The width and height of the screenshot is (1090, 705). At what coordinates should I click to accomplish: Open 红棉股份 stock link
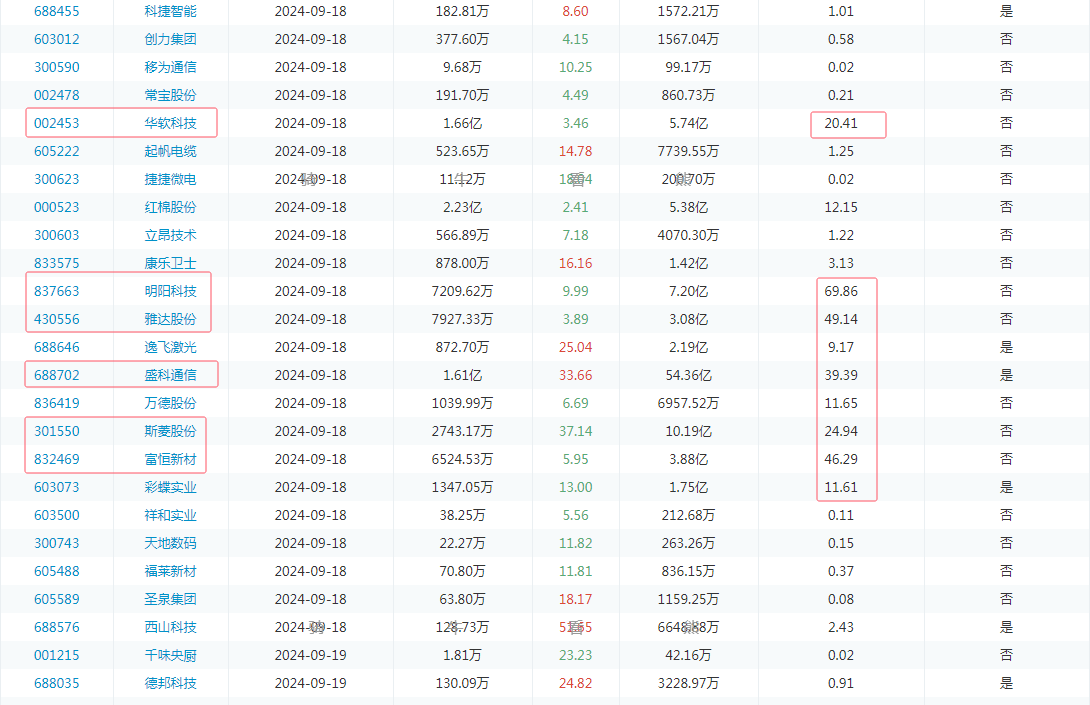[x=170, y=206]
